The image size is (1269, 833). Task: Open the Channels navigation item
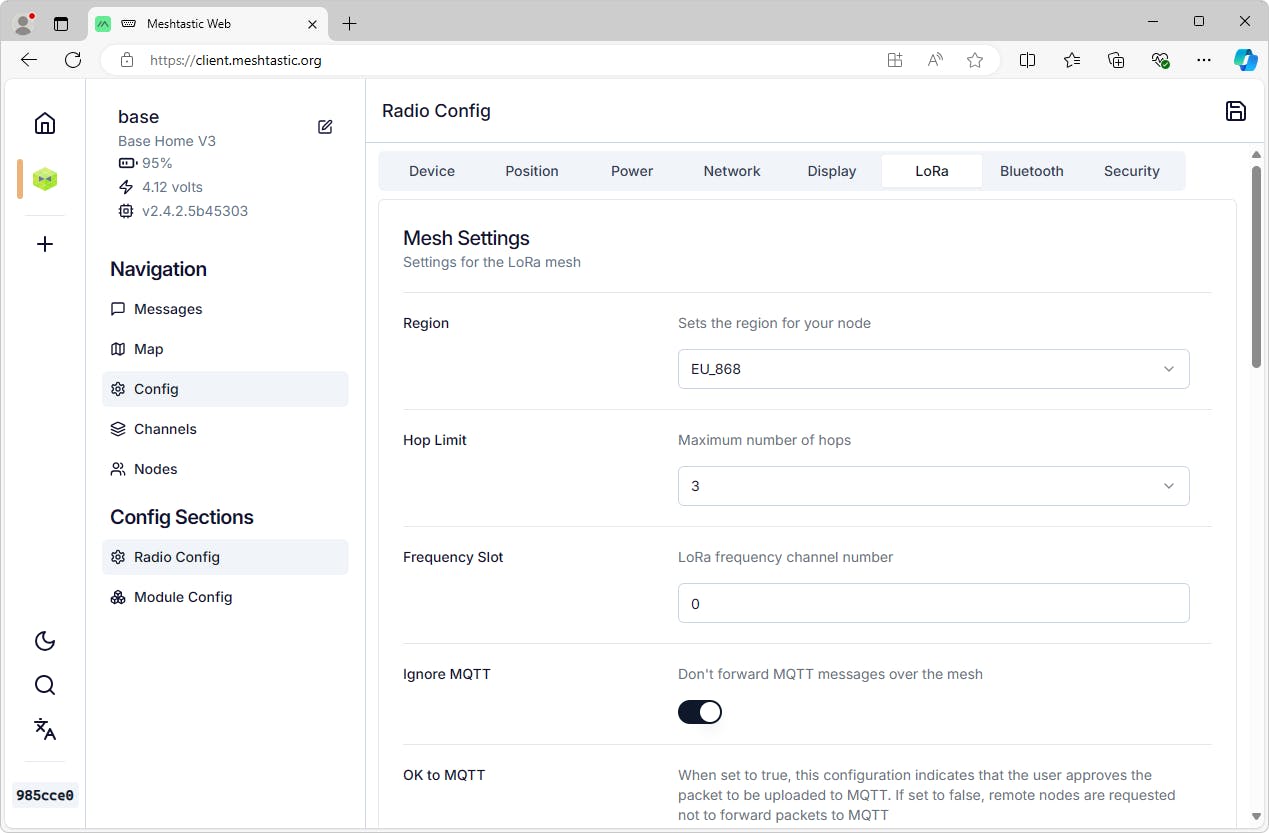(x=165, y=429)
